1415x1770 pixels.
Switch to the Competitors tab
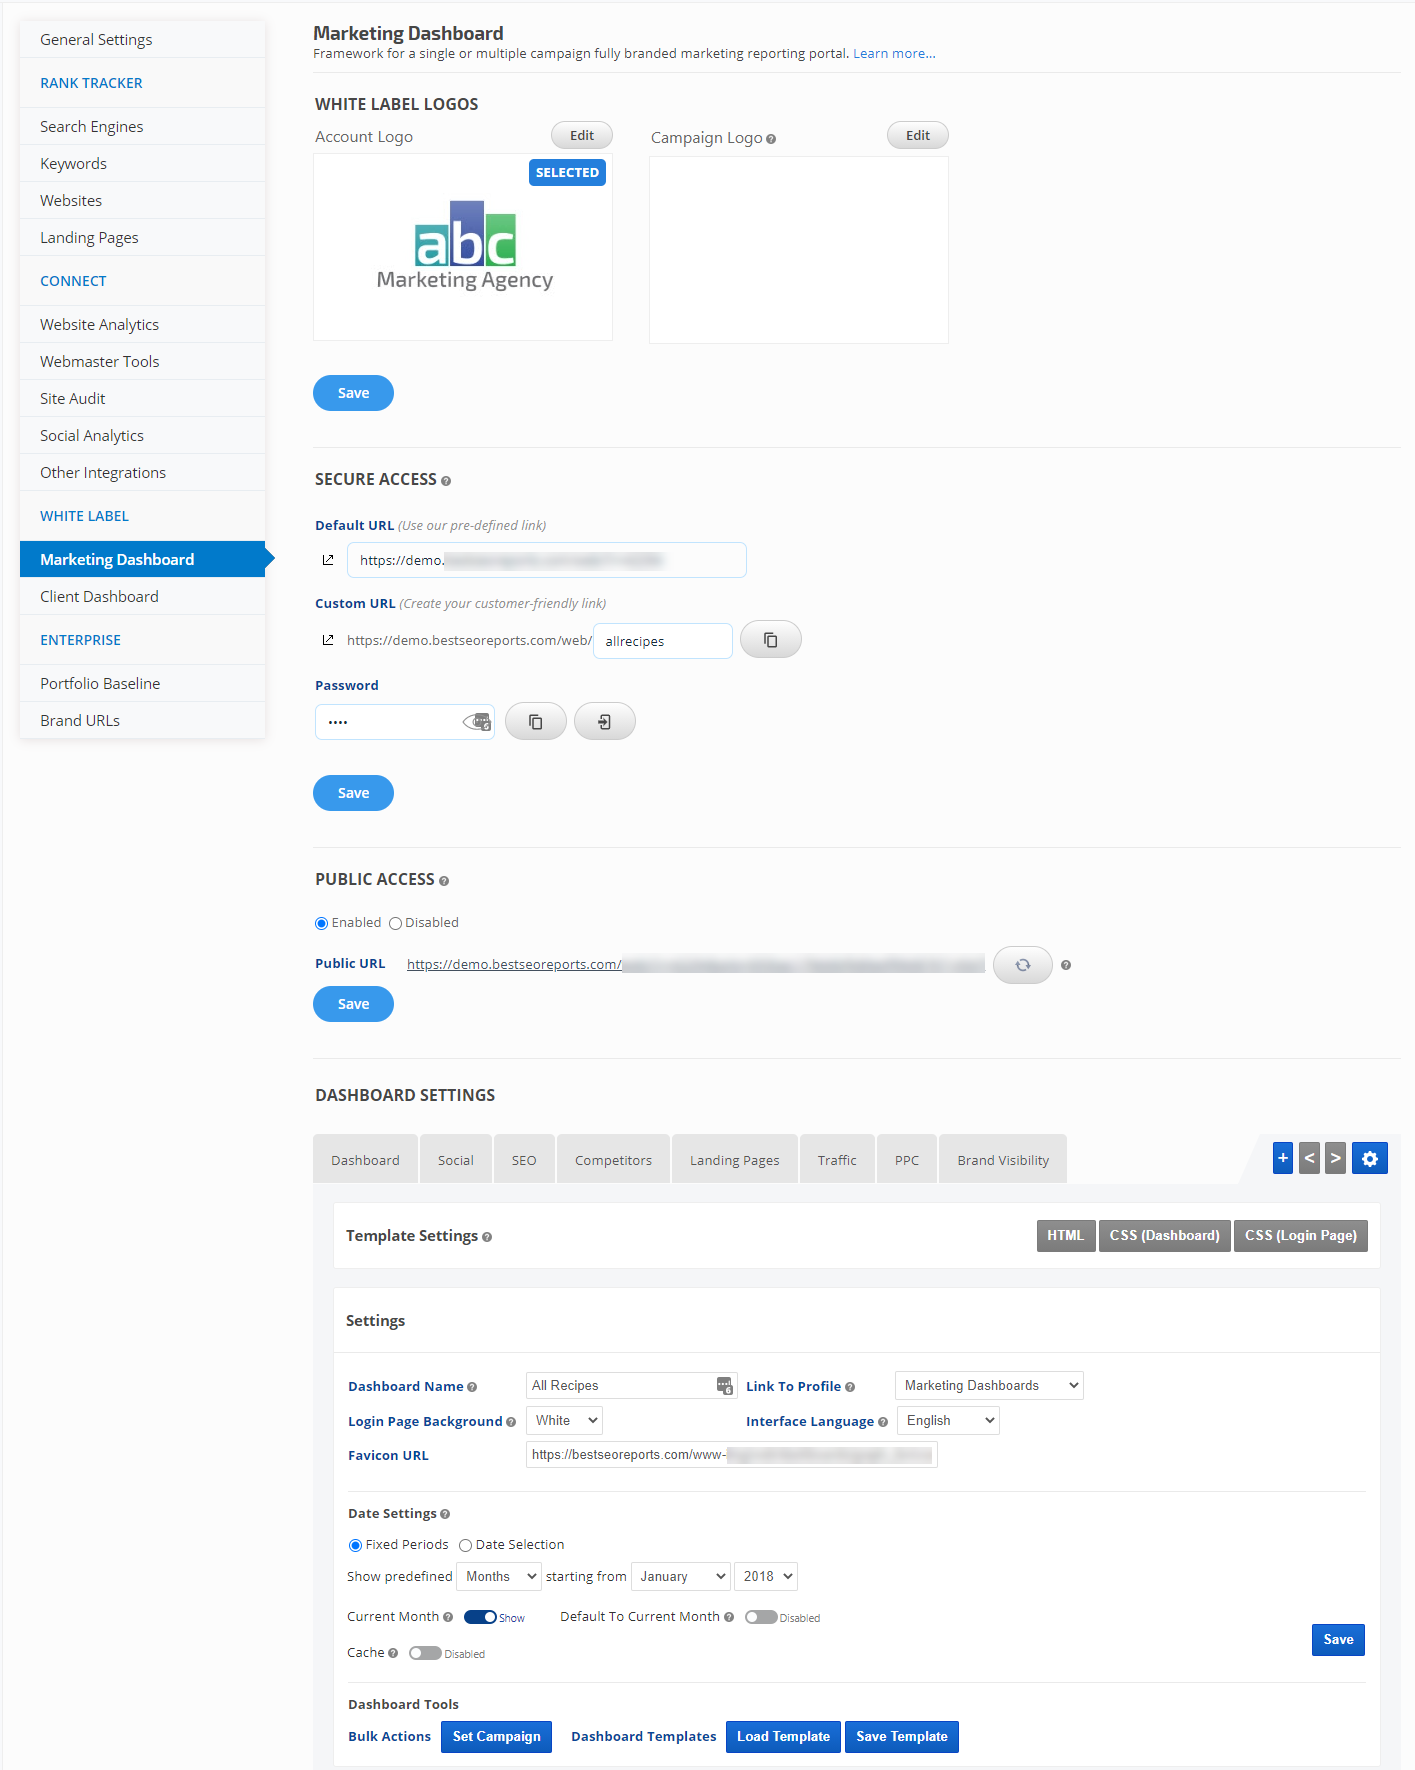(613, 1160)
